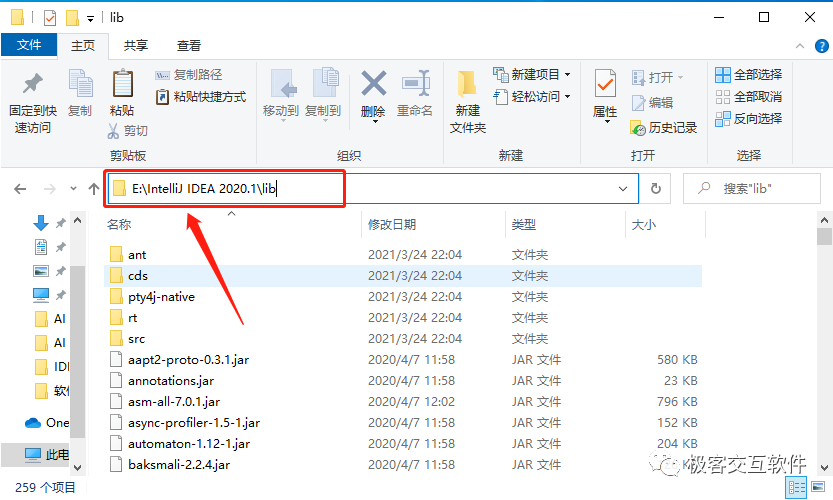Switch to the View tab
The width and height of the screenshot is (833, 500).
click(189, 46)
